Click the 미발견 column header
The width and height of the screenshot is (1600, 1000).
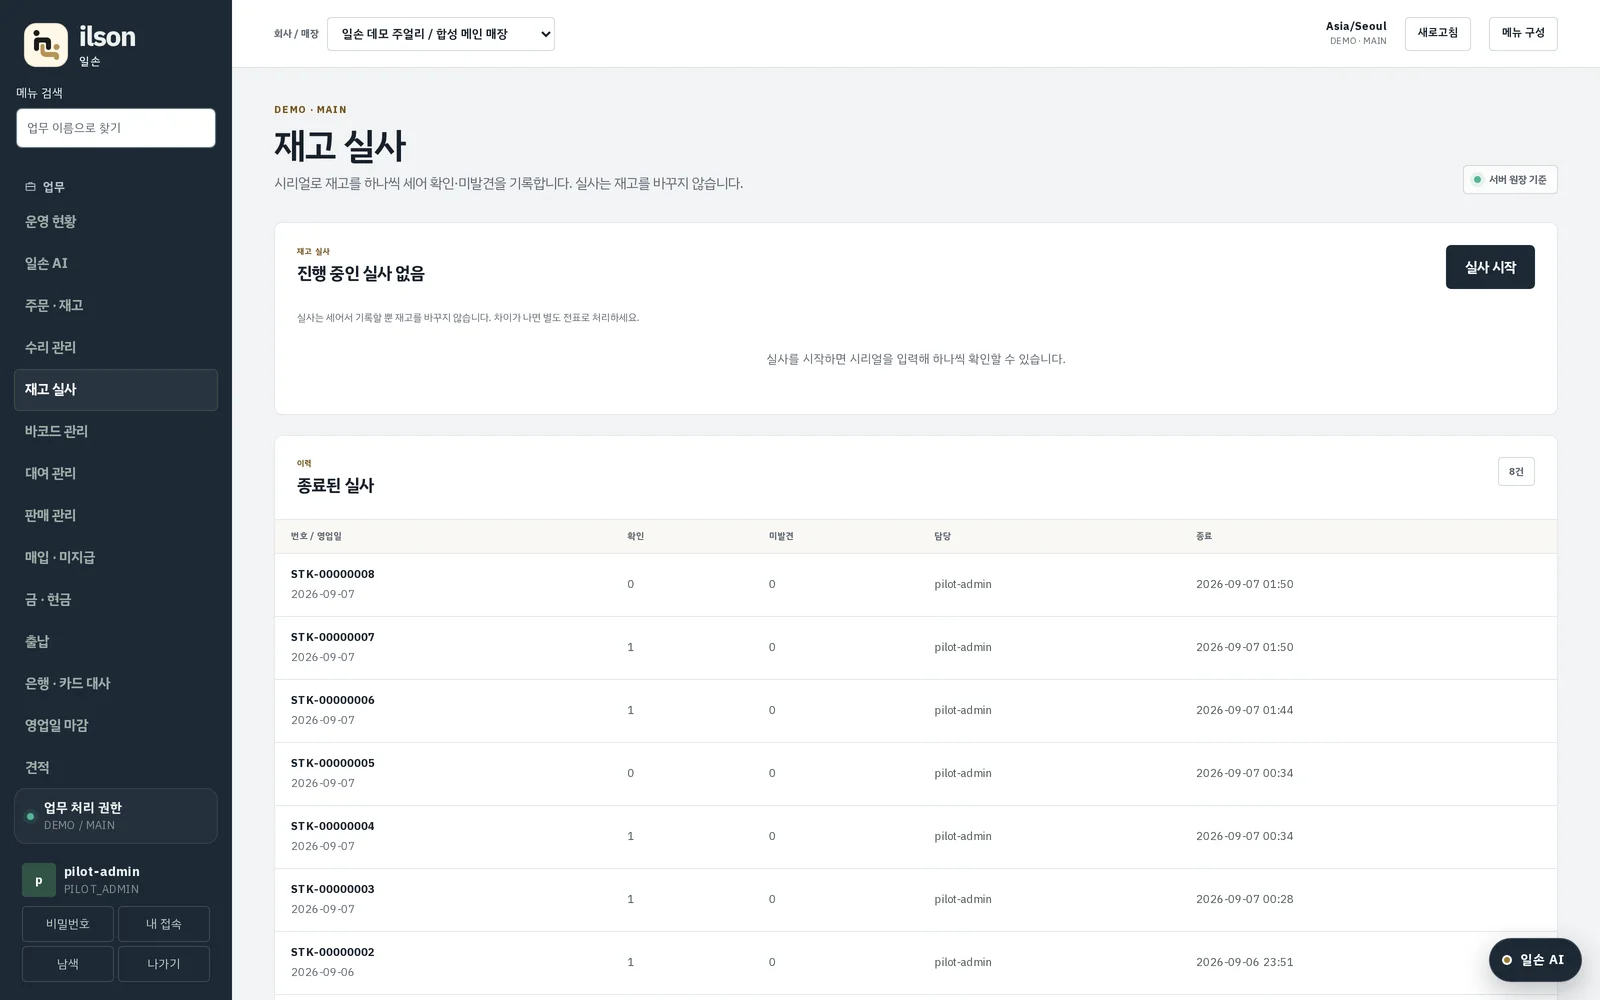(781, 536)
